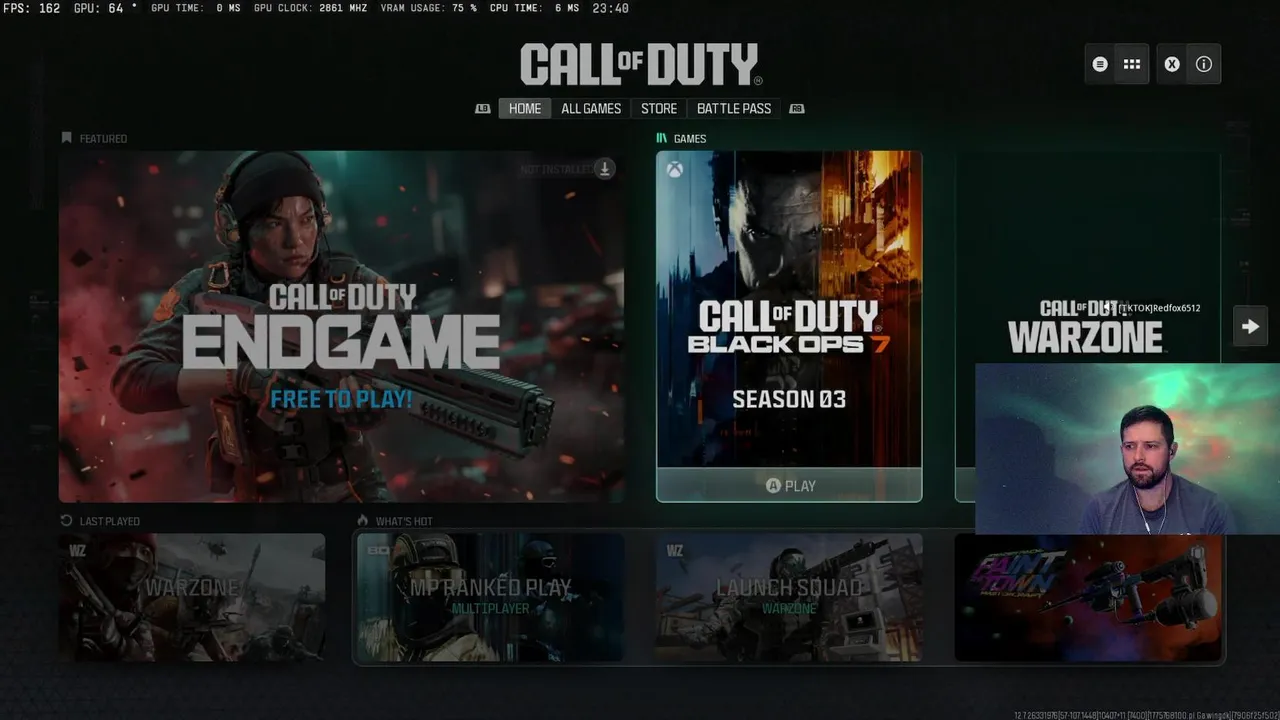Open the featured Endgame banner
Screen dimensions: 1280x720
[x=342, y=326]
